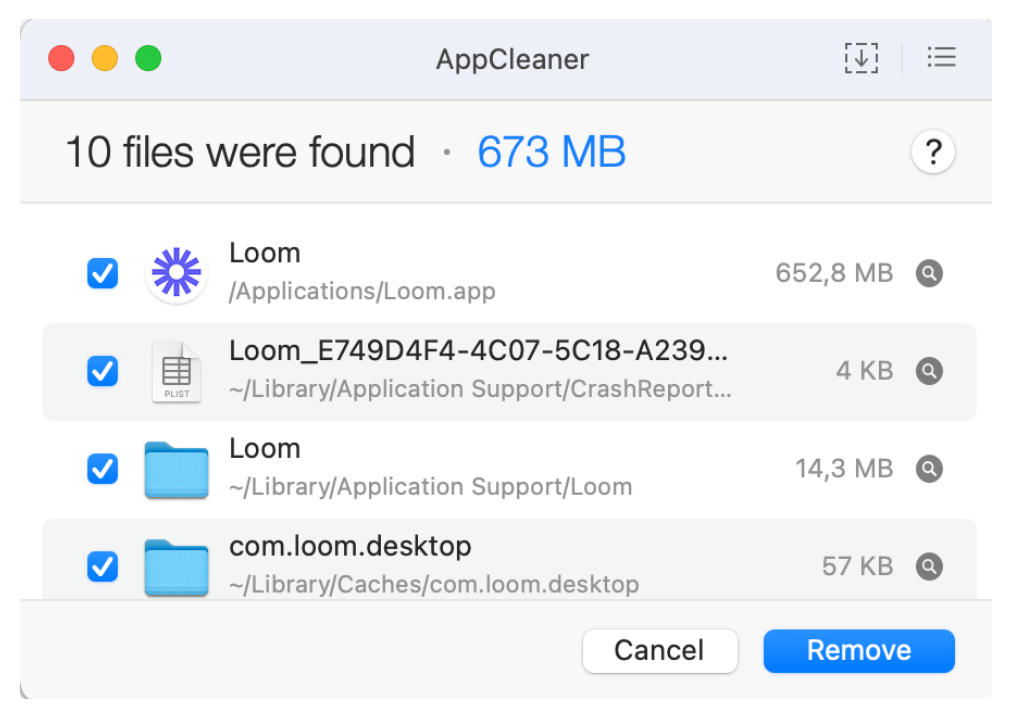Select the purple Loom application icon
This screenshot has height=704, width=1010.
tap(176, 271)
